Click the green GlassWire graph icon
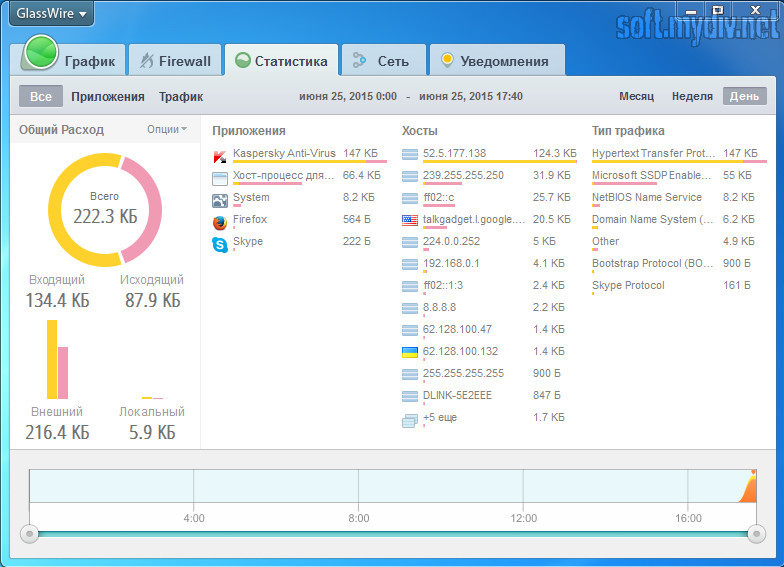Screen dimensions: 784x567 point(40,52)
